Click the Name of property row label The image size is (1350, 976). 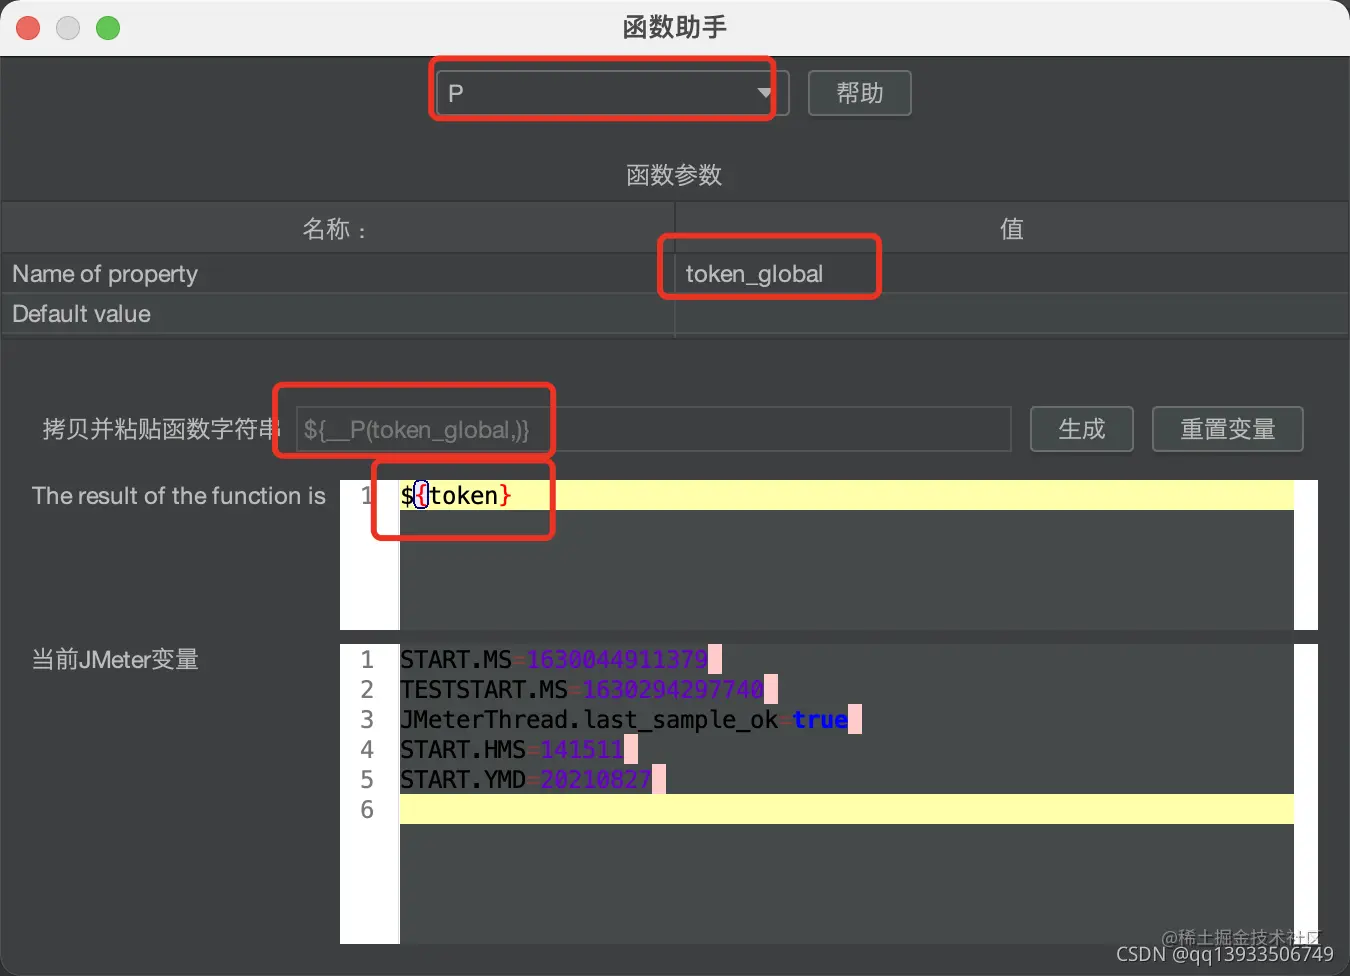pyautogui.click(x=105, y=273)
